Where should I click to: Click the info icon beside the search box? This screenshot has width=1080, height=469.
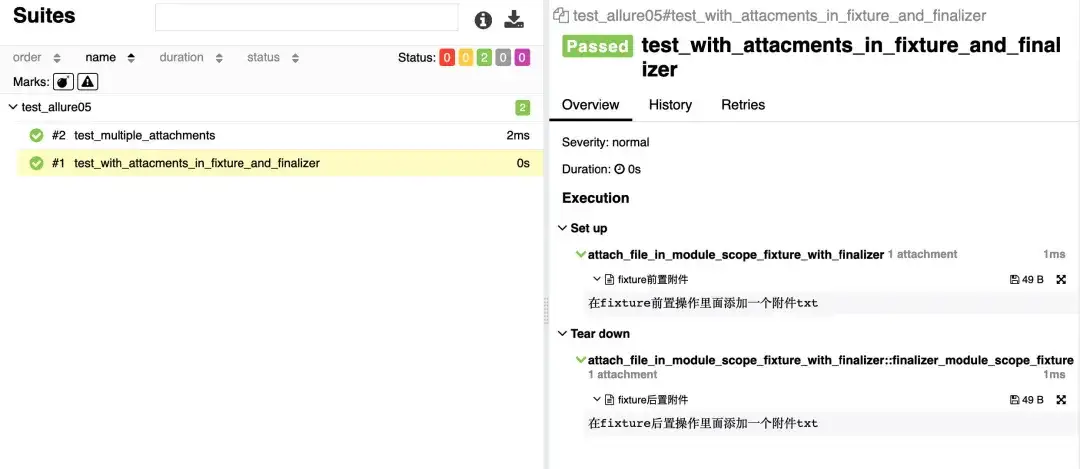[483, 19]
